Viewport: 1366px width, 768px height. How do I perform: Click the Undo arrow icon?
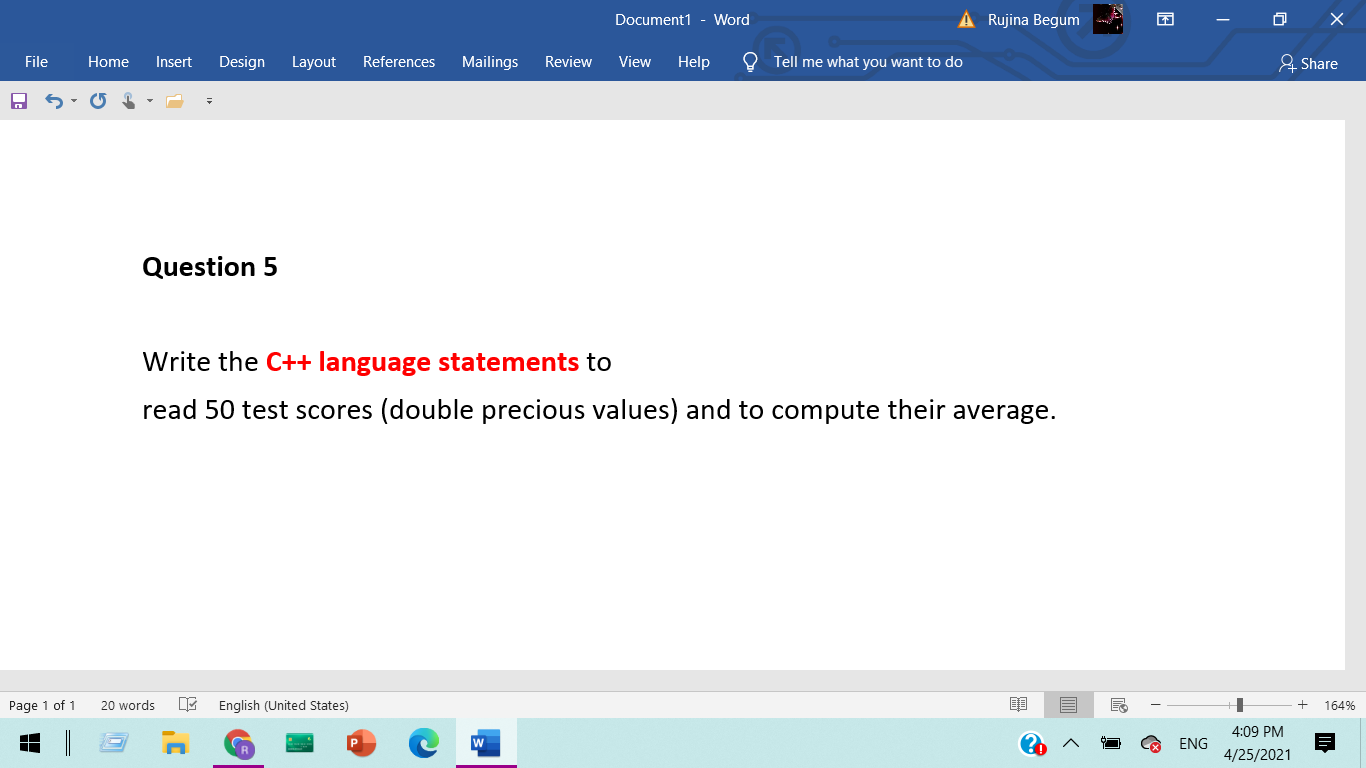[53, 100]
